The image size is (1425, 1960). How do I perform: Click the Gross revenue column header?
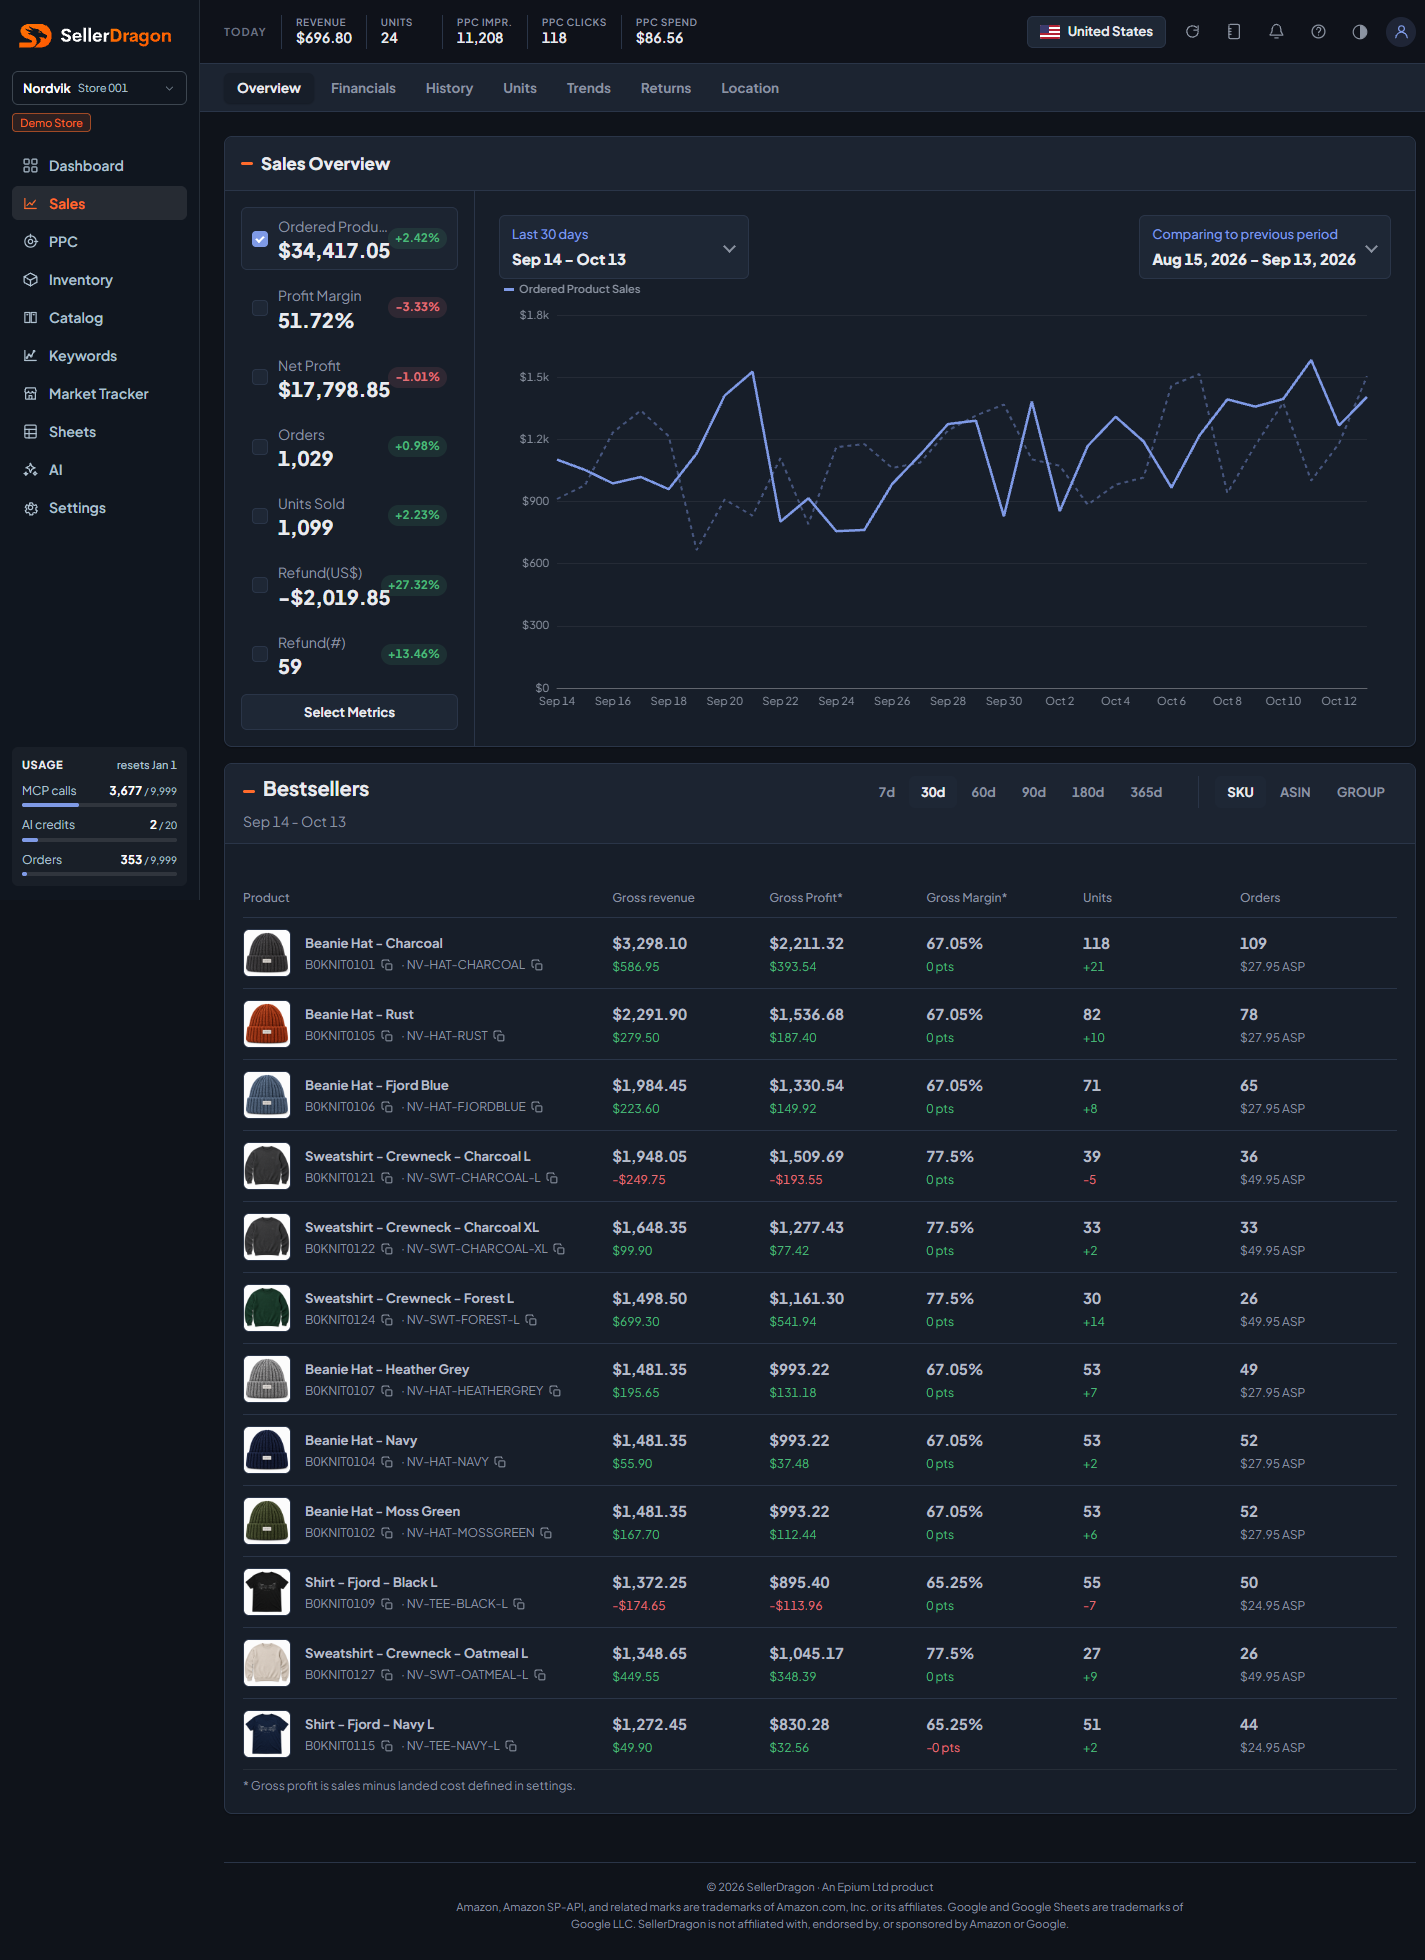point(653,898)
